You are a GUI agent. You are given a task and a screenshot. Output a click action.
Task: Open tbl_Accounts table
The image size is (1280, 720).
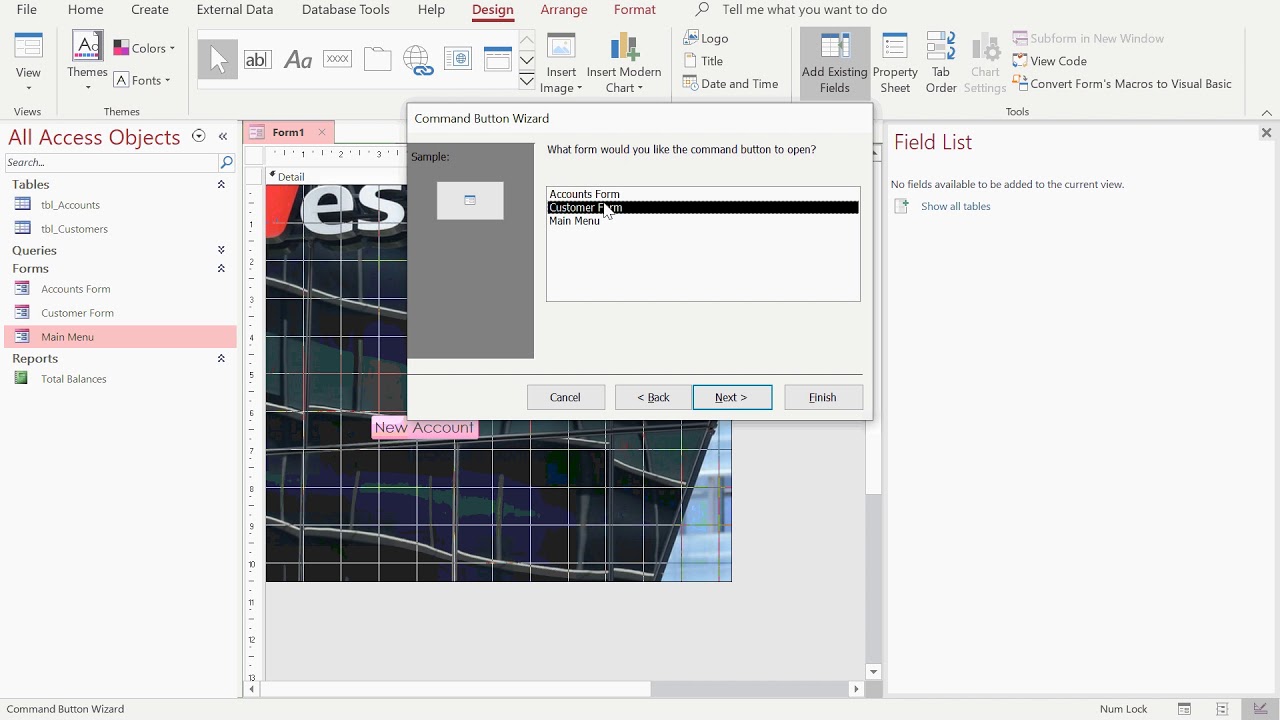70,205
